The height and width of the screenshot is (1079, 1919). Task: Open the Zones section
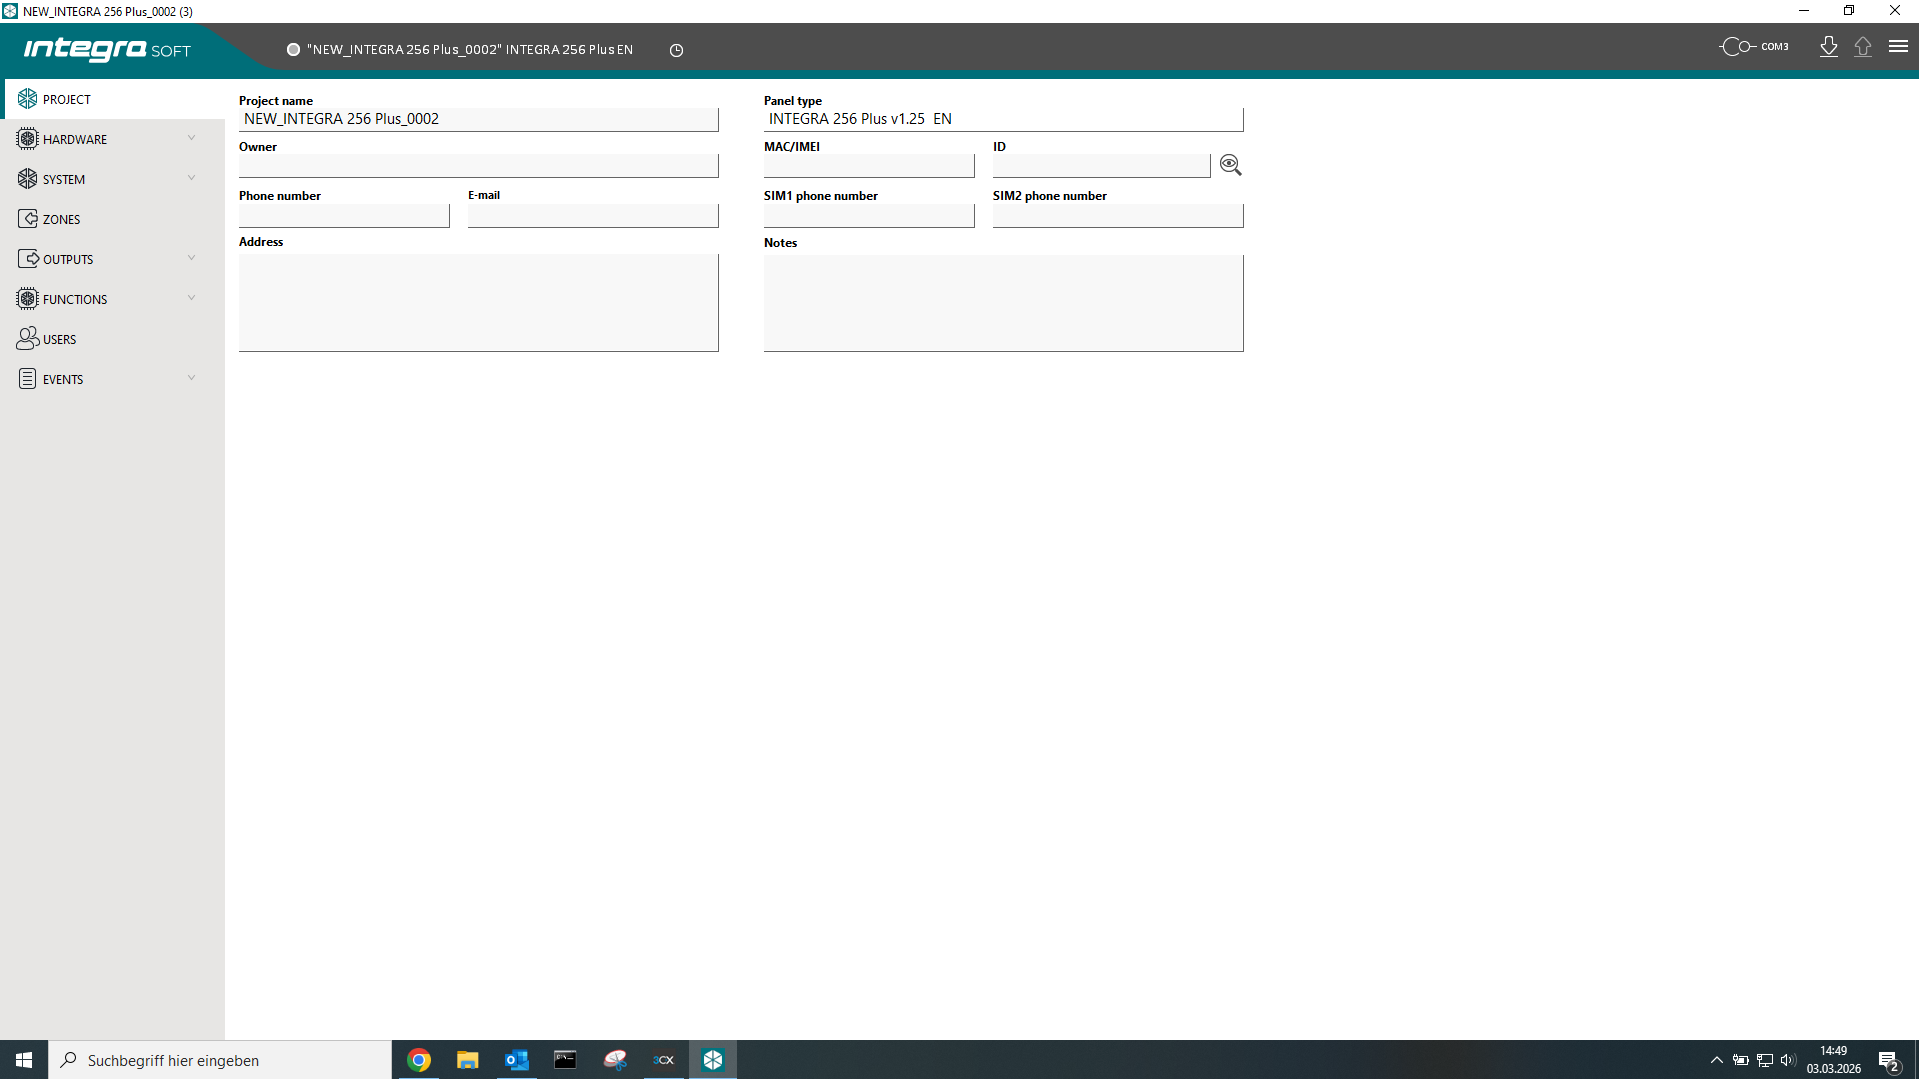pyautogui.click(x=61, y=219)
